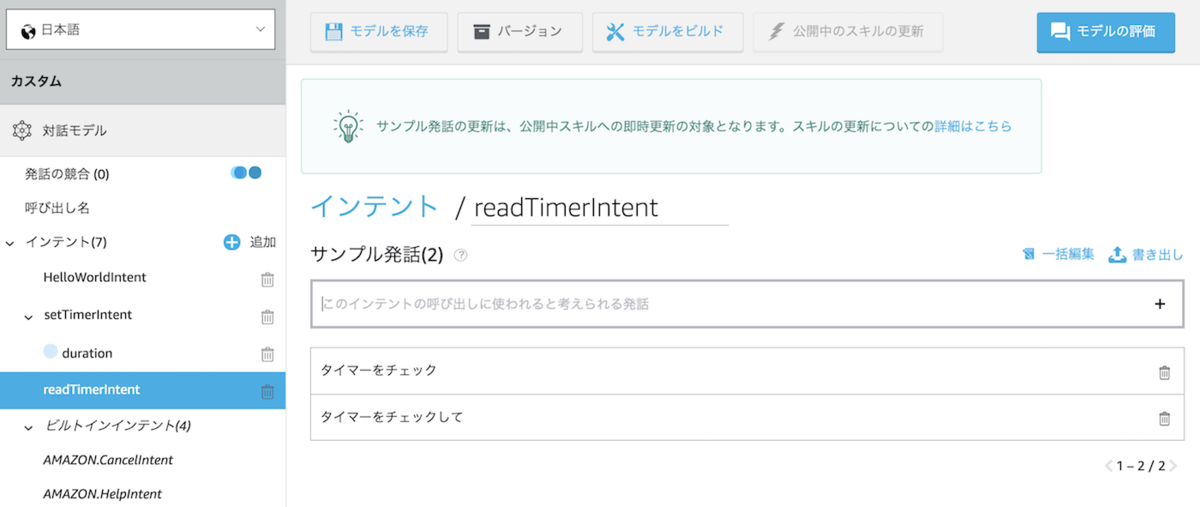Screen dimensions: 1200x507
Task: Click the 追加 label to add intent
Action: click(x=262, y=242)
